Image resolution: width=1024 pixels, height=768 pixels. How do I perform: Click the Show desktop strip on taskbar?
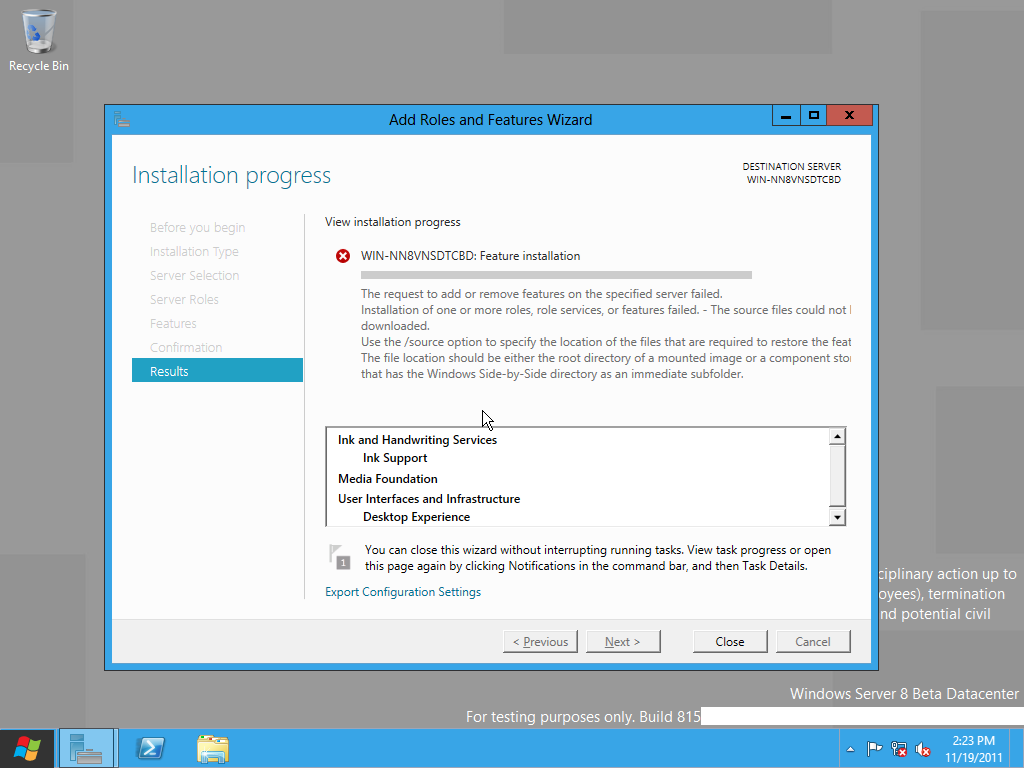[x=1017, y=748]
